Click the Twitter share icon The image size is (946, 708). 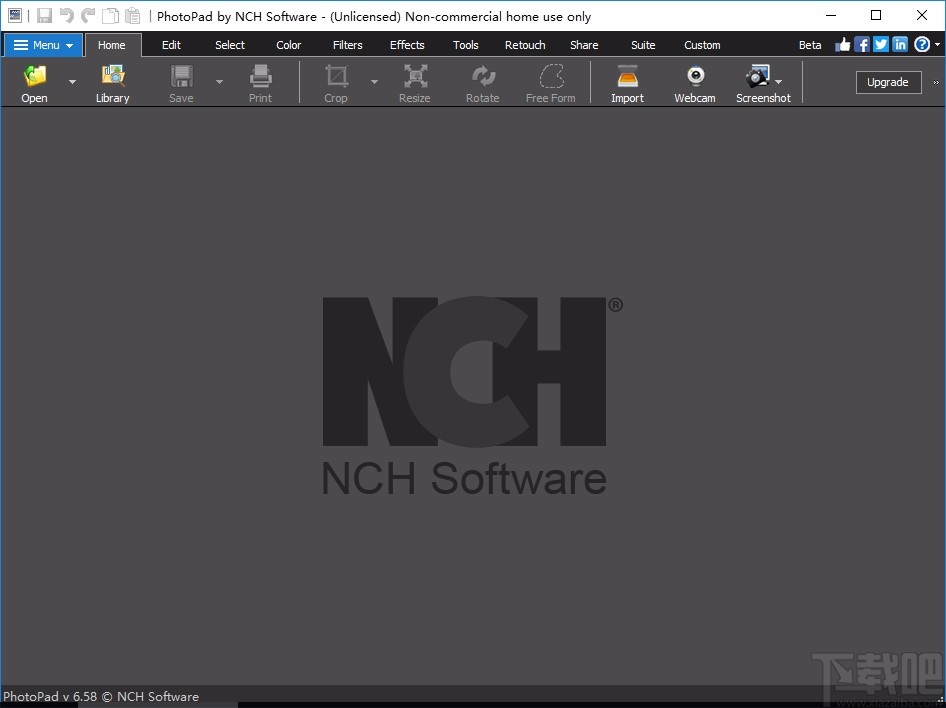point(881,45)
